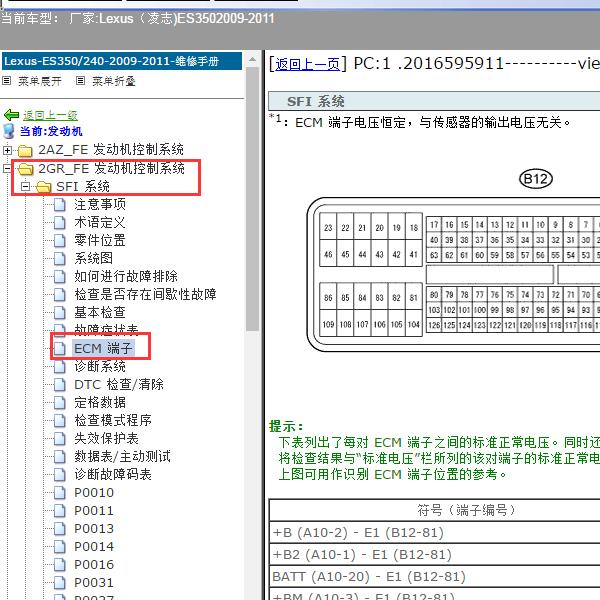Screen dimensions: 600x600
Task: Open the 注意事项 page
Action: [x=100, y=204]
